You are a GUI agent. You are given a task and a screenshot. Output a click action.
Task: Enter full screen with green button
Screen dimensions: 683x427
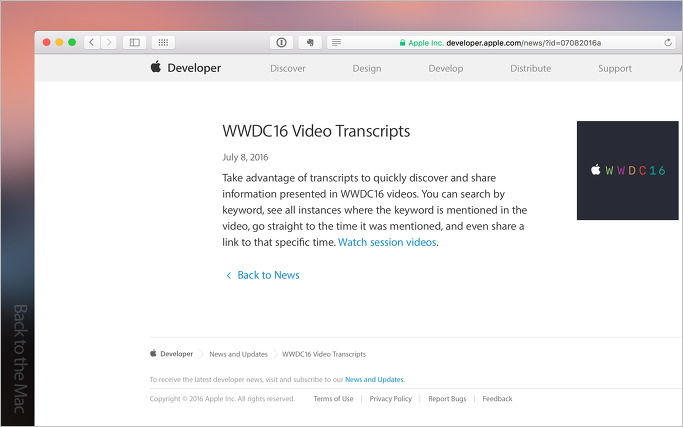[72, 42]
